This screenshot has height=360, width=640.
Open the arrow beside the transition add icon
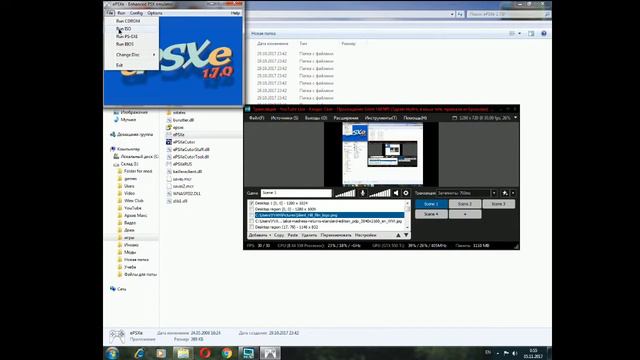click(x=513, y=193)
